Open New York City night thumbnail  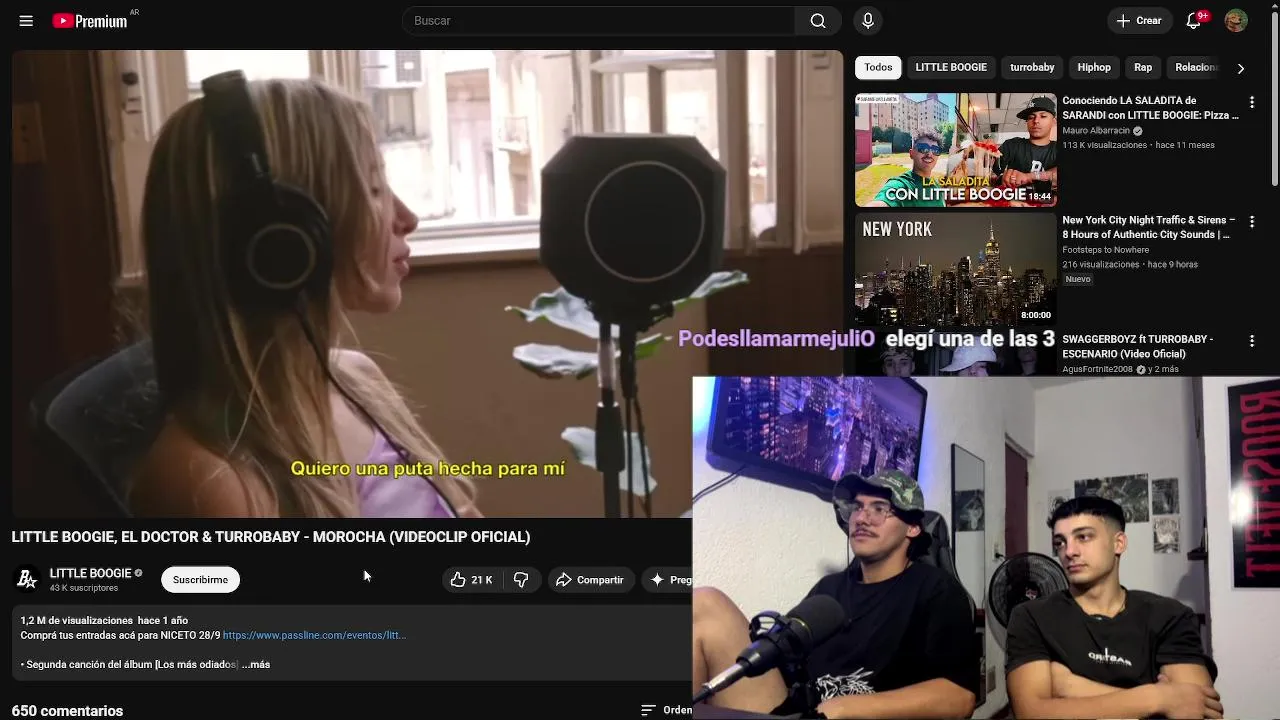955,269
